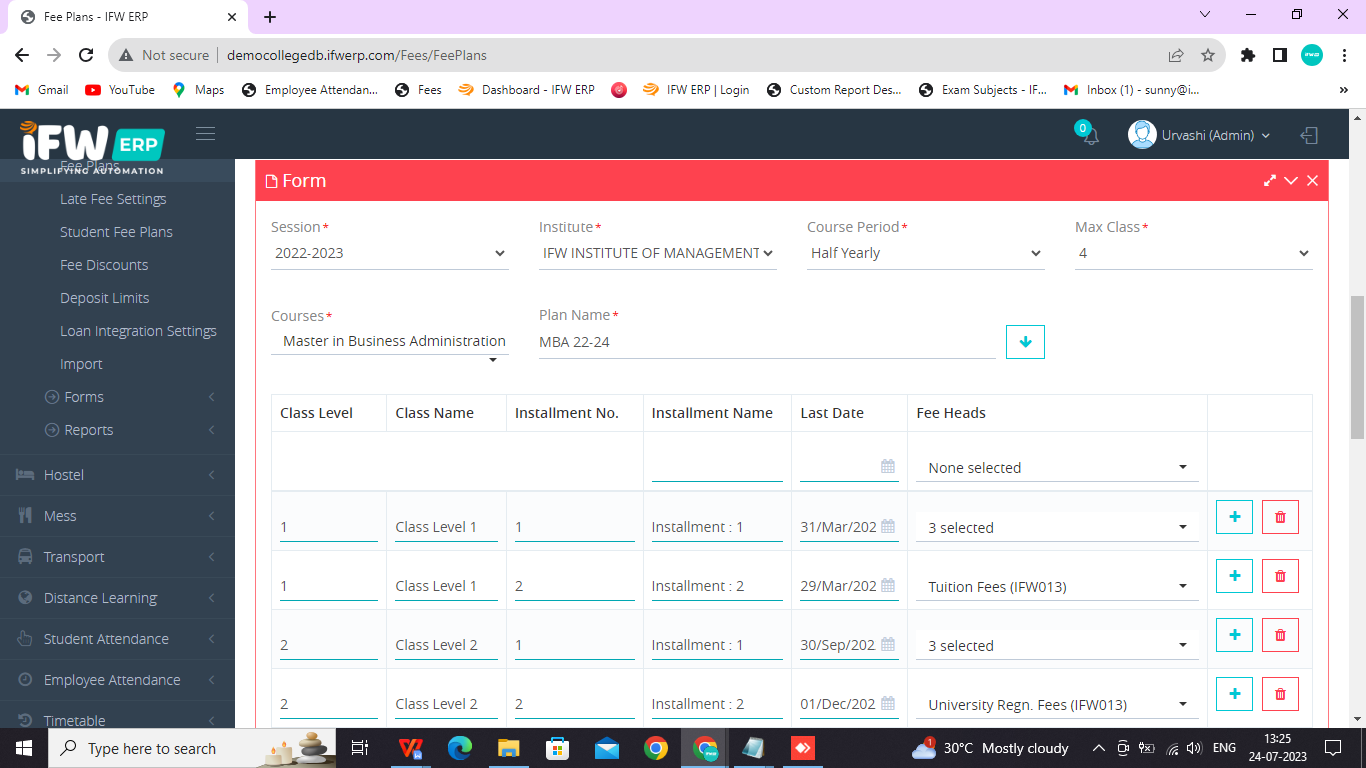Add row after Tuition Fees installment
Viewport: 1366px width, 768px height.
(1234, 576)
